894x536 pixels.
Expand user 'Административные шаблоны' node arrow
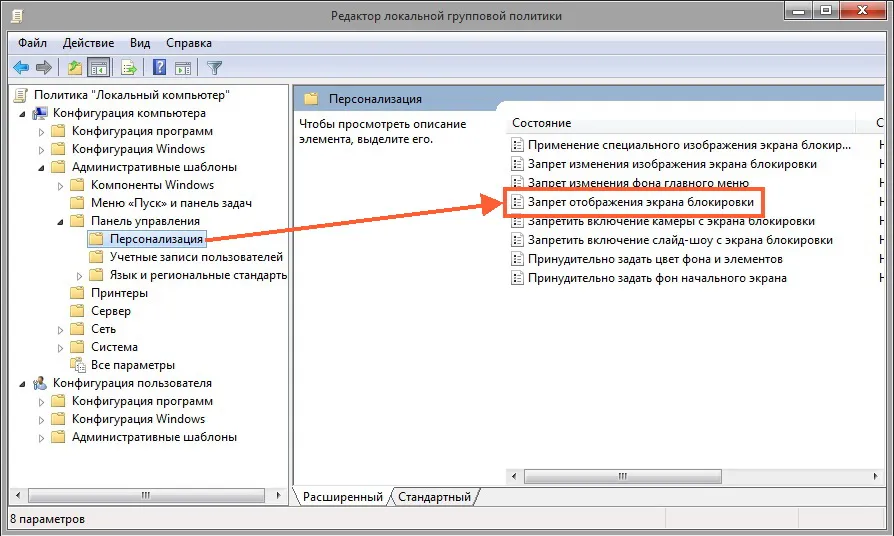tap(41, 438)
